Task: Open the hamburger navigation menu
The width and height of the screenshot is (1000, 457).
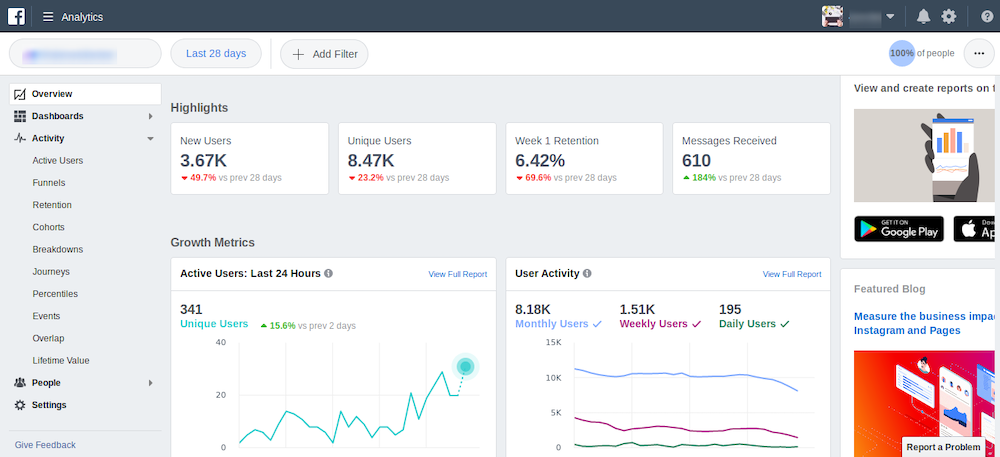Action: pyautogui.click(x=48, y=17)
